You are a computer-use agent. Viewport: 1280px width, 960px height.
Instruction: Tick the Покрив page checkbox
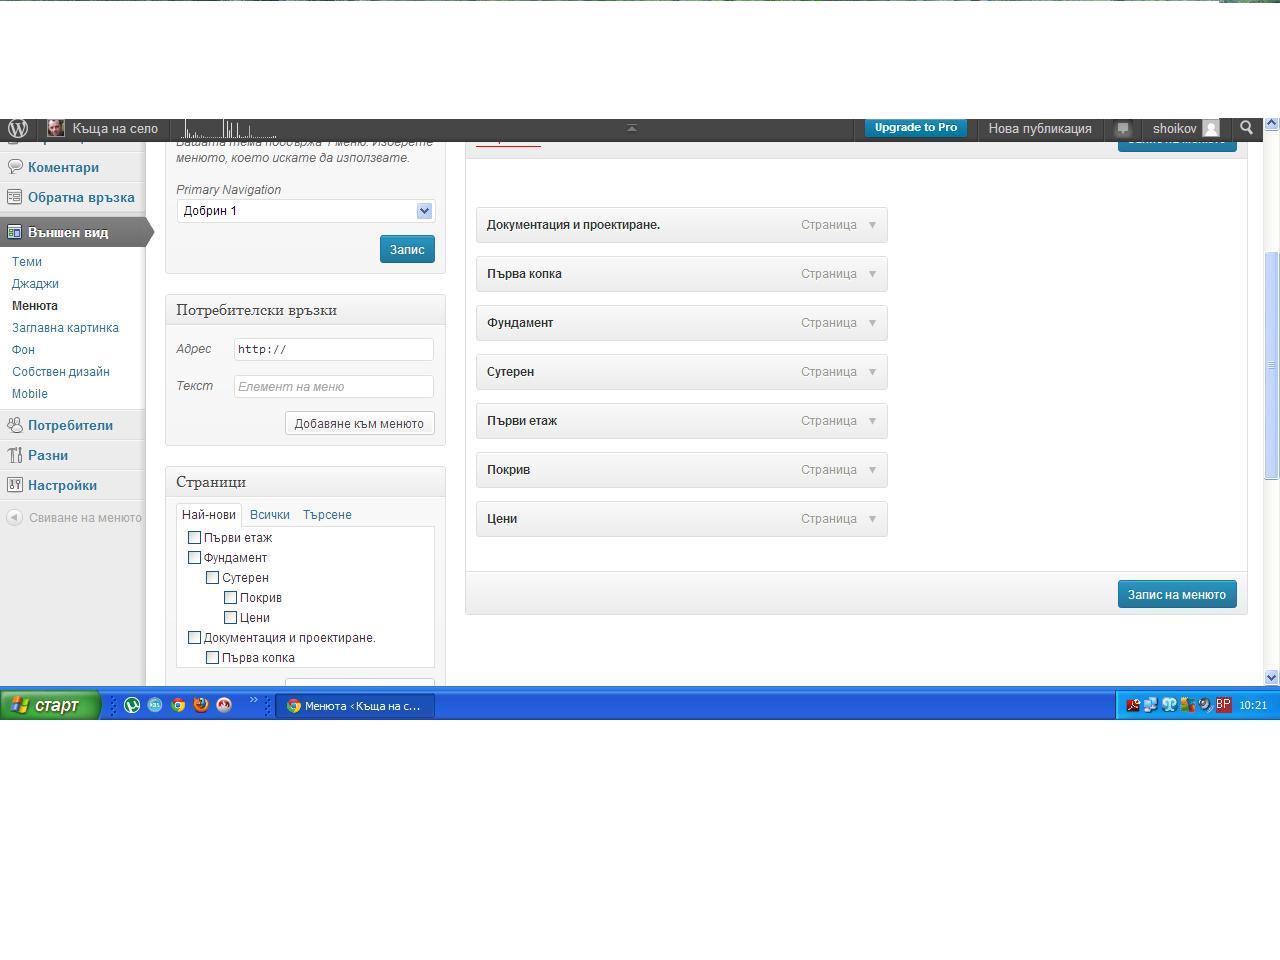[231, 598]
